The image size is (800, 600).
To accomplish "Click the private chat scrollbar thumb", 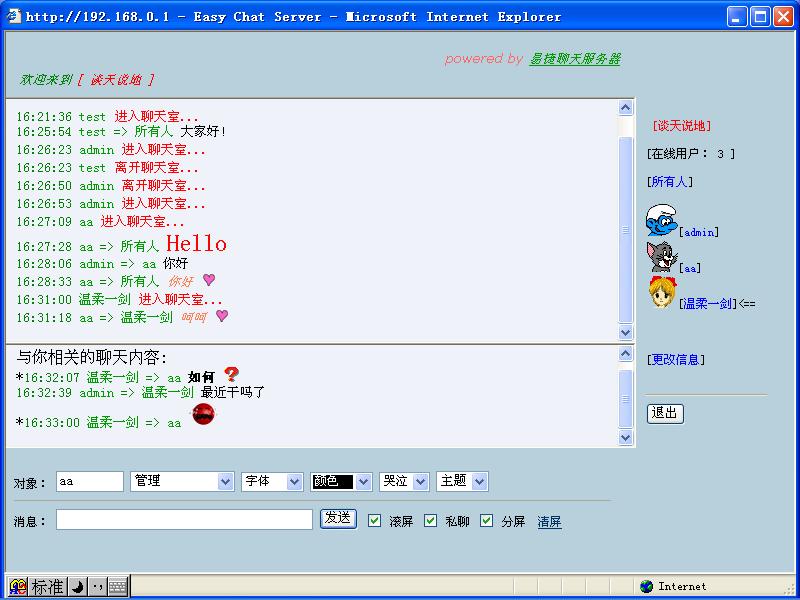I will point(626,399).
